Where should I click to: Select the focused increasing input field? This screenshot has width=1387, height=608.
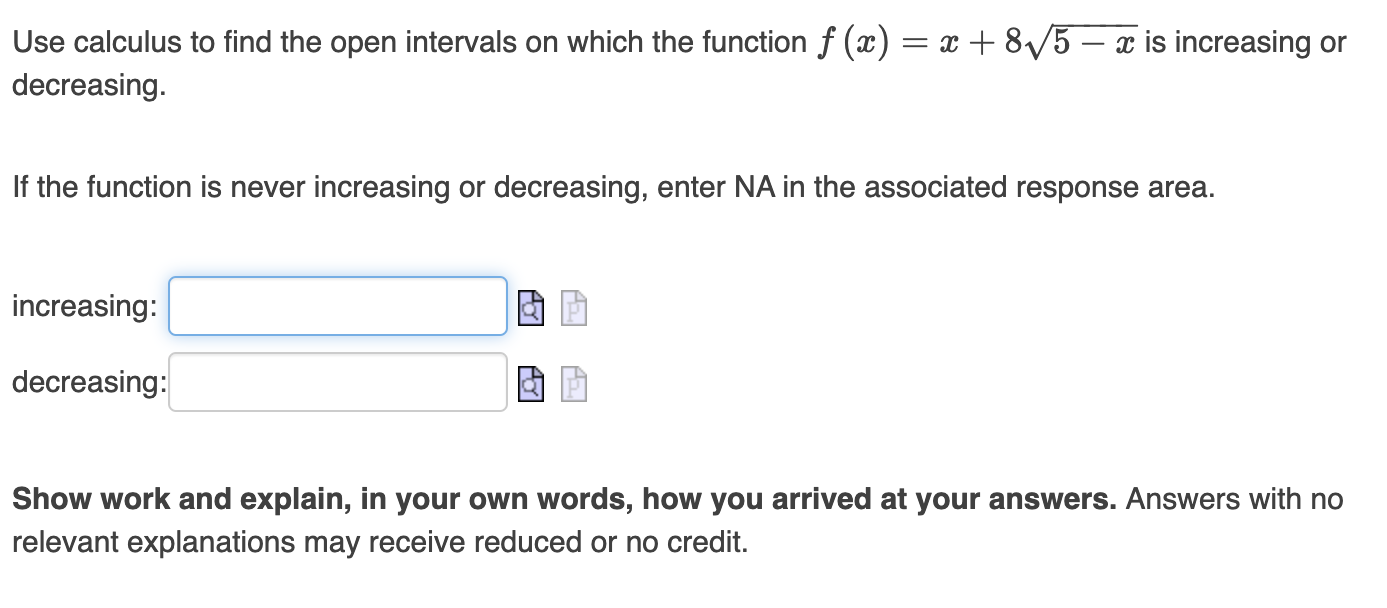point(337,306)
